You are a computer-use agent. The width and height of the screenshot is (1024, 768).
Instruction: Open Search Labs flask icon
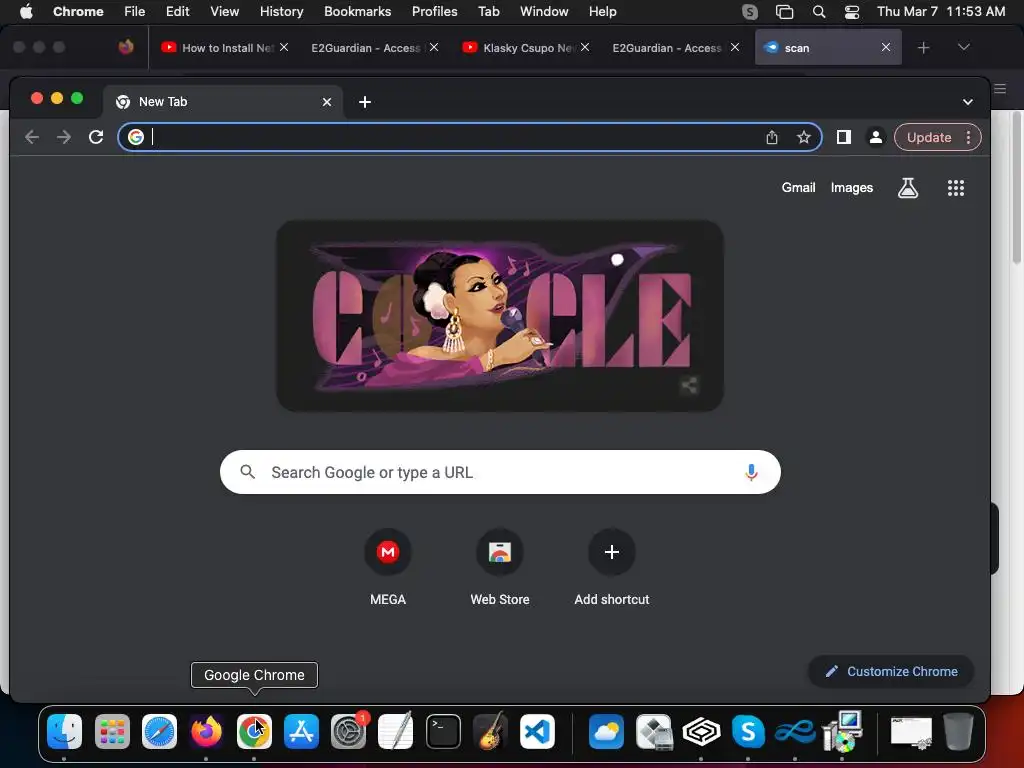tap(908, 188)
